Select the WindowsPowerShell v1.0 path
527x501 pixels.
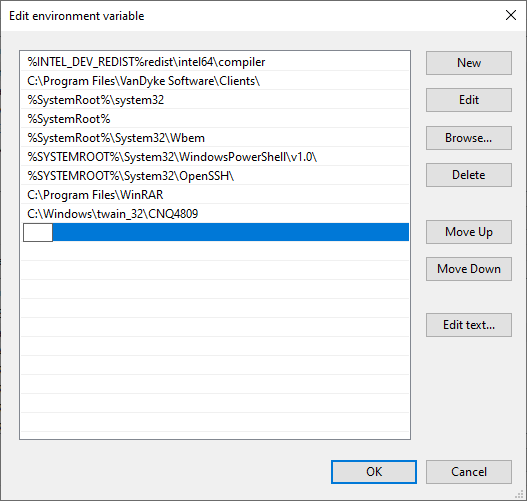click(x=215, y=157)
